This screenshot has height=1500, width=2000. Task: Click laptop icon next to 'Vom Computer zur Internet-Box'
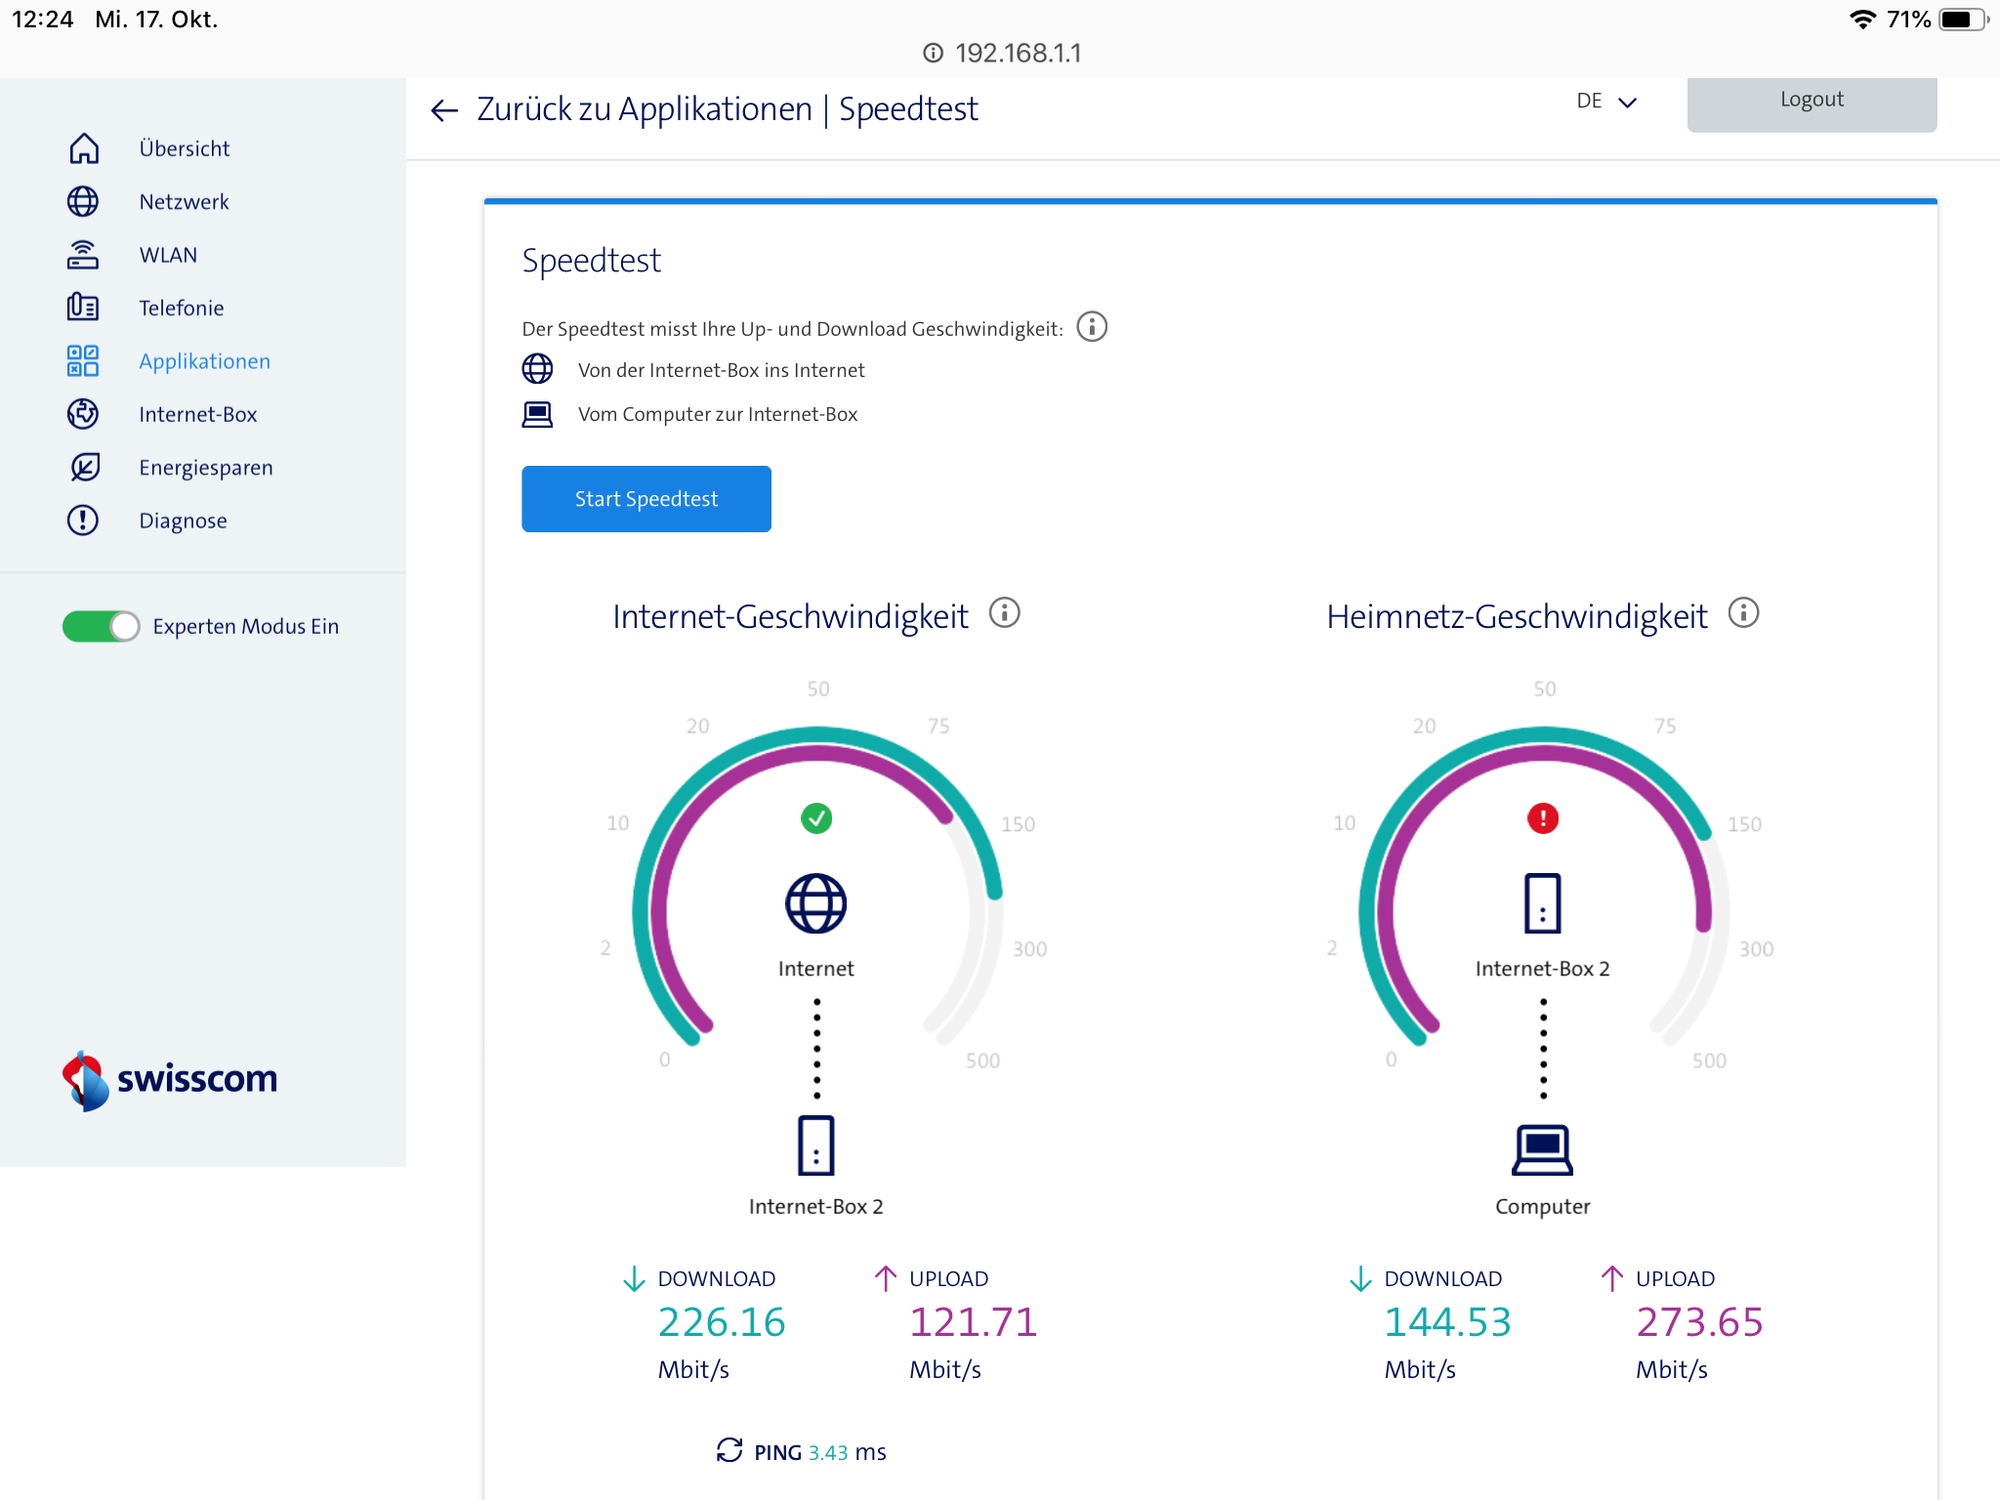click(x=538, y=414)
